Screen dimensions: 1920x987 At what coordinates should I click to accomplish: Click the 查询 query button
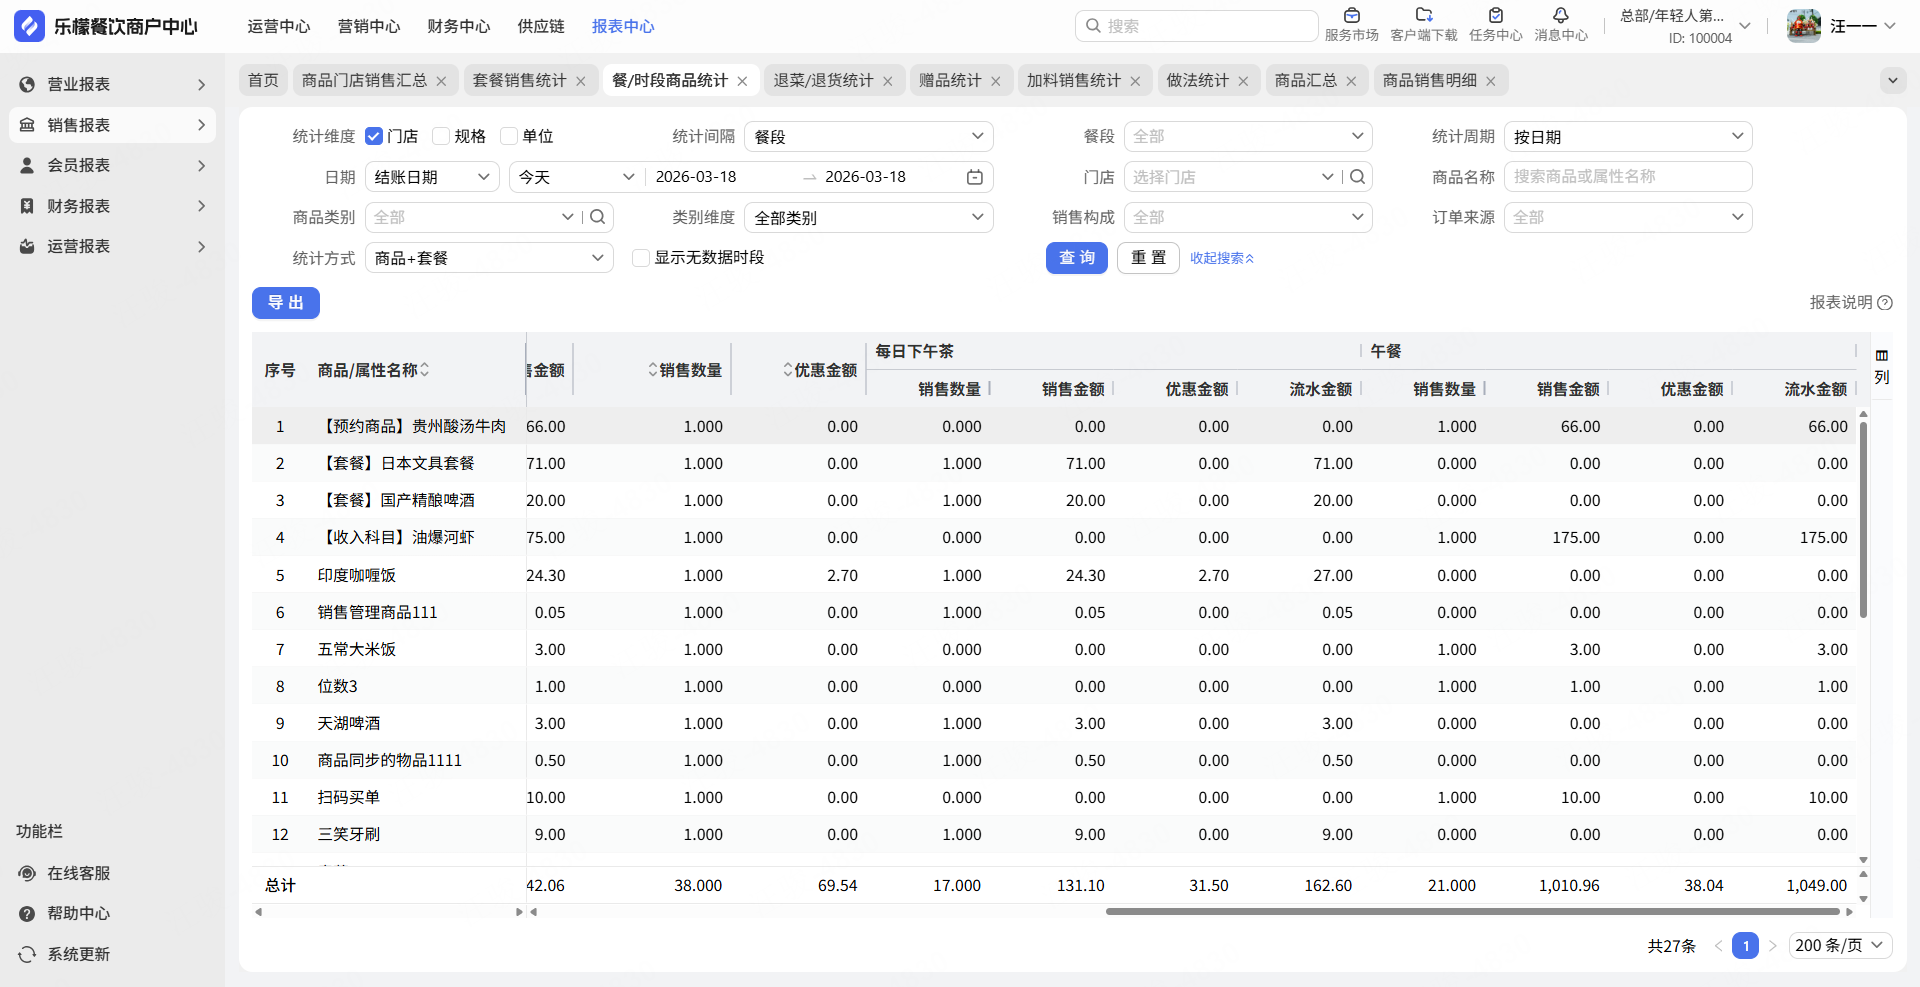click(x=1076, y=258)
